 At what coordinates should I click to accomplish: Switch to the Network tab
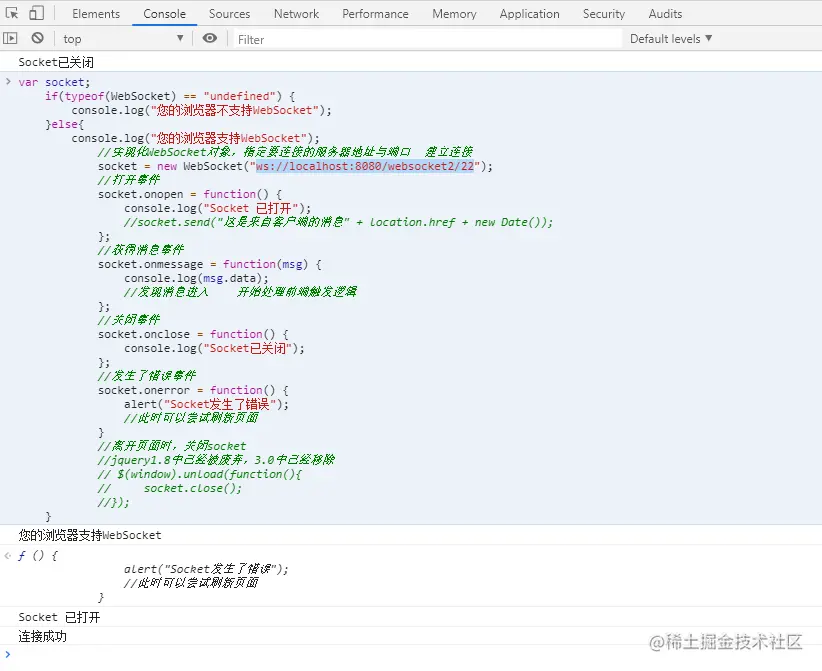296,14
